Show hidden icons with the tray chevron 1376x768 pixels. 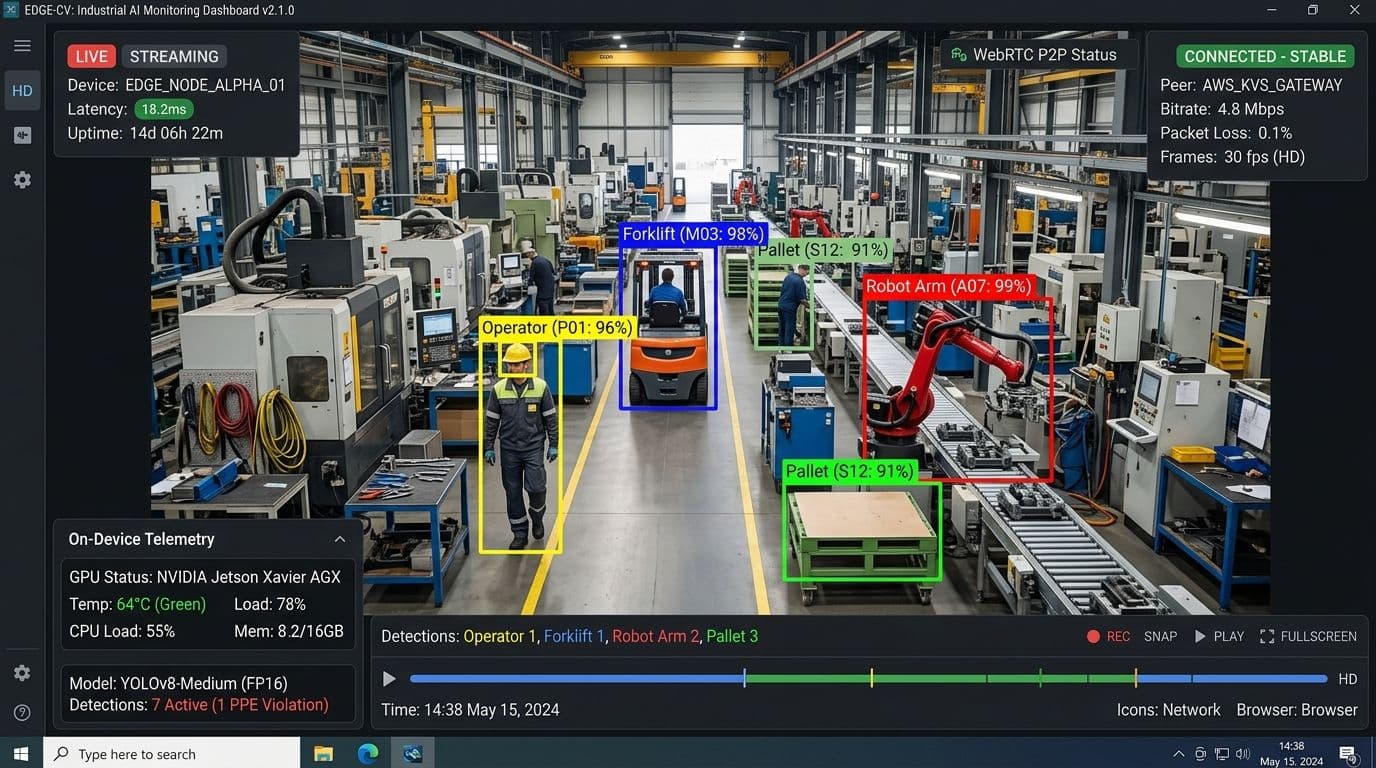click(1179, 754)
